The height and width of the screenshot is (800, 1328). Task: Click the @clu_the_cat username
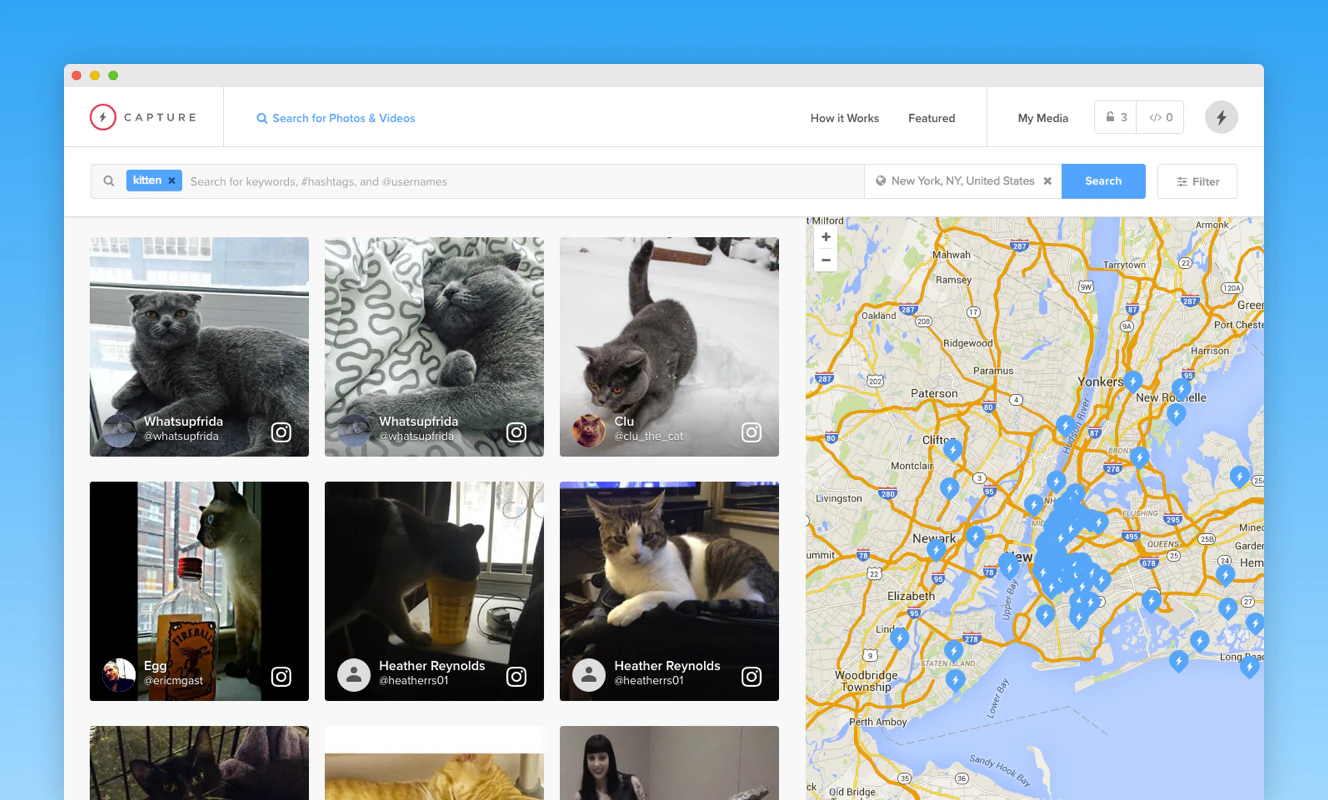(x=649, y=436)
